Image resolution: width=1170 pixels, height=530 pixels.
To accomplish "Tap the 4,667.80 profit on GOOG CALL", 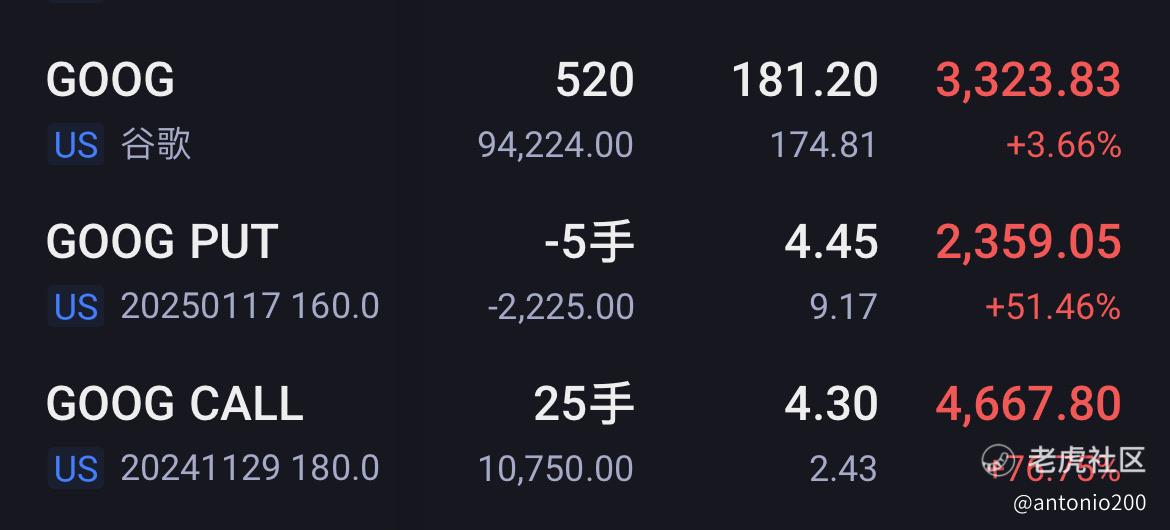I will pos(1028,404).
